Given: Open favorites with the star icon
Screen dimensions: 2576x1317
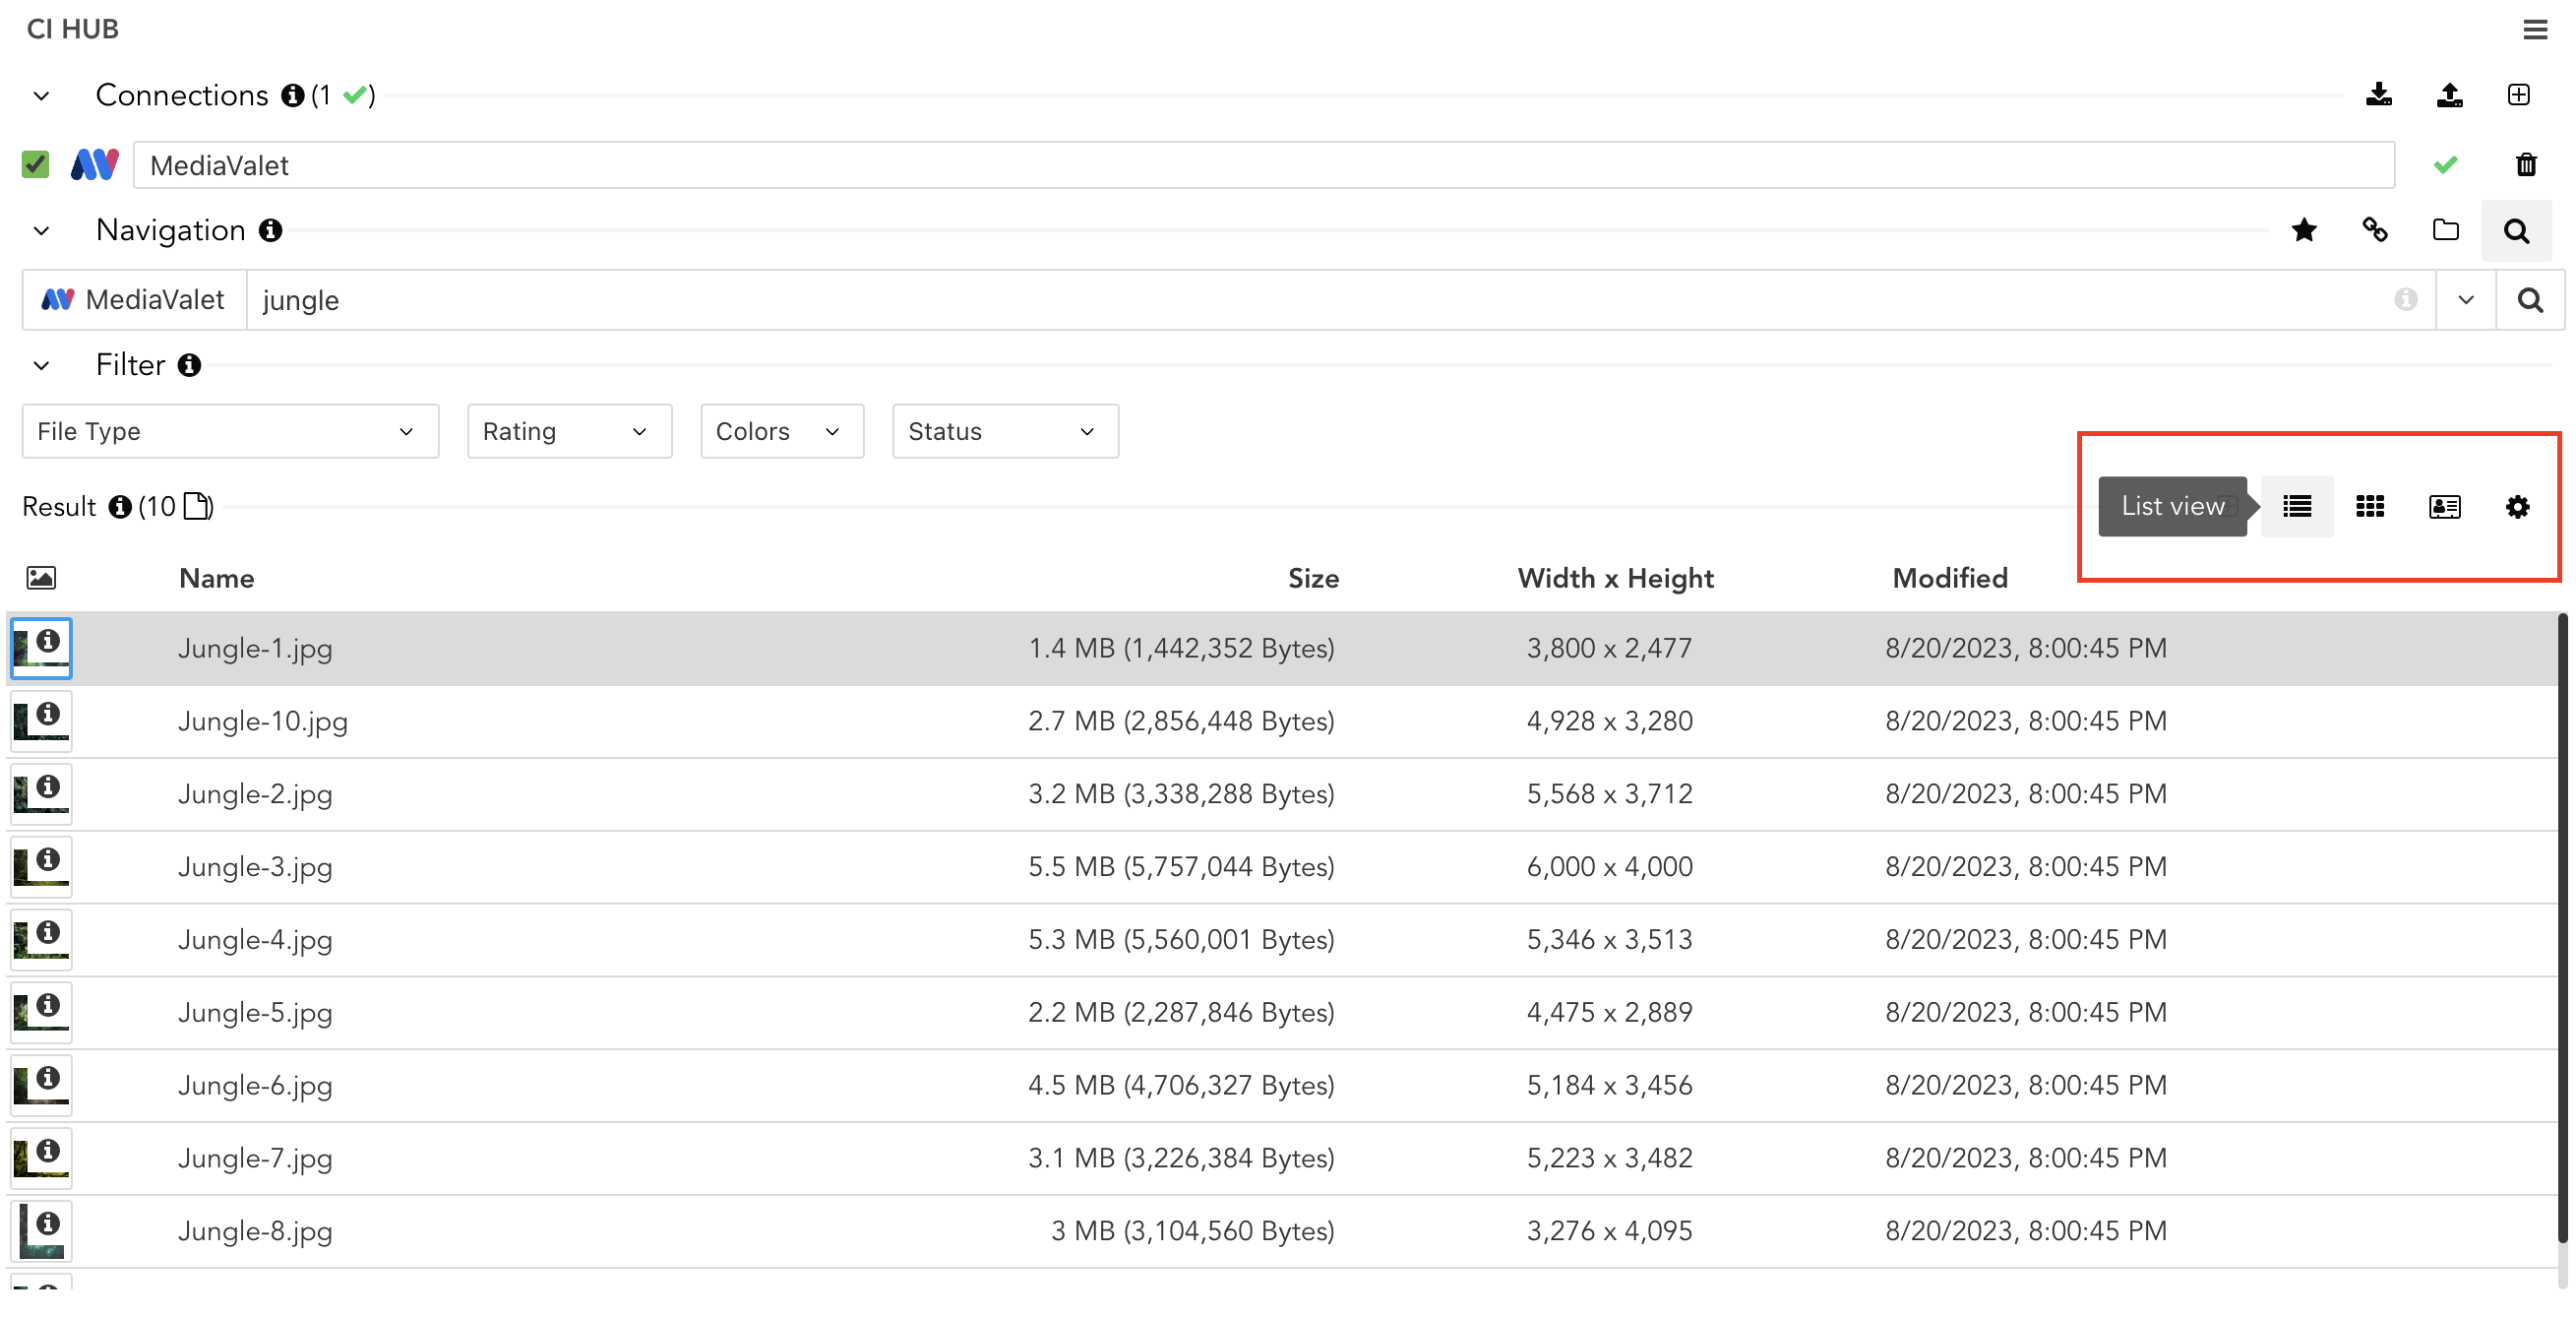Looking at the screenshot, I should click(x=2304, y=230).
